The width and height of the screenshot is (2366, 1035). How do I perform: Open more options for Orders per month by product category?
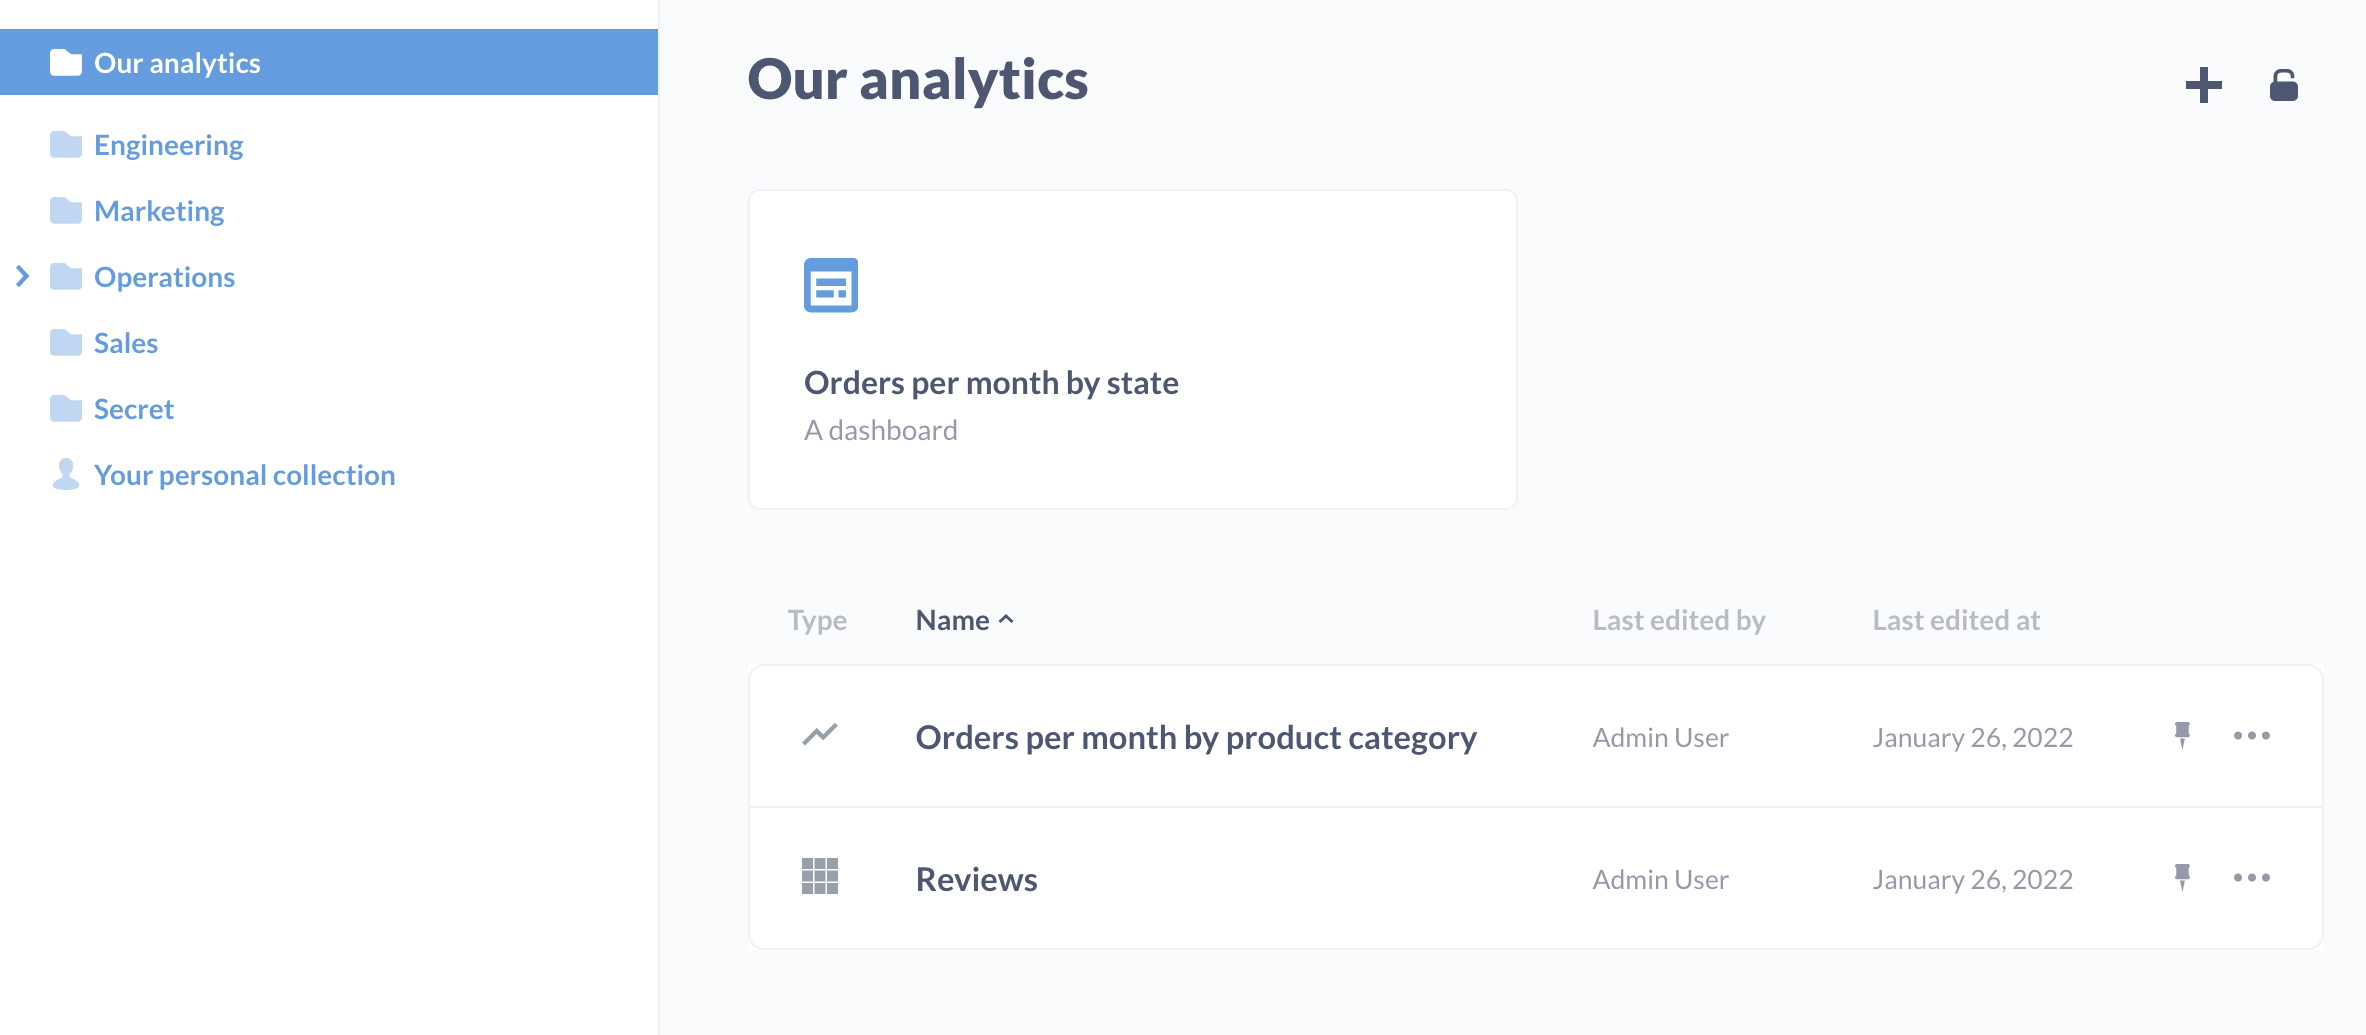(2251, 735)
